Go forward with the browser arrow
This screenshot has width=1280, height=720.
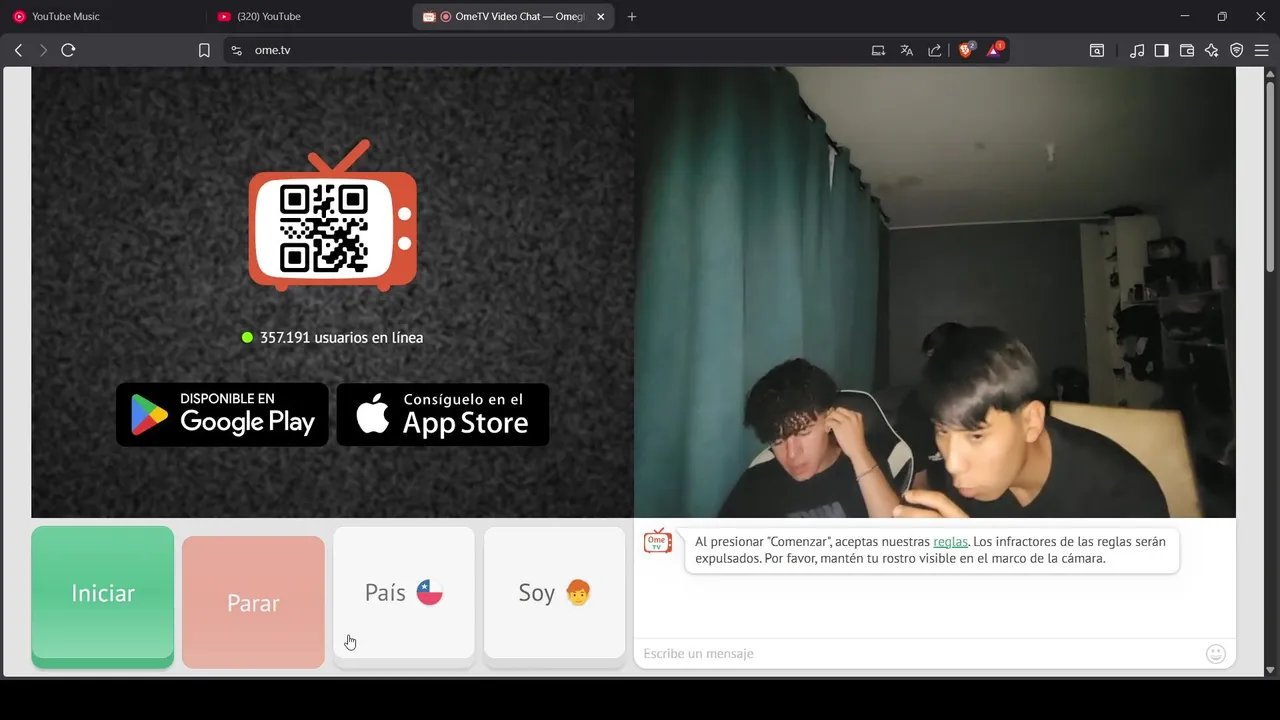[x=43, y=50]
